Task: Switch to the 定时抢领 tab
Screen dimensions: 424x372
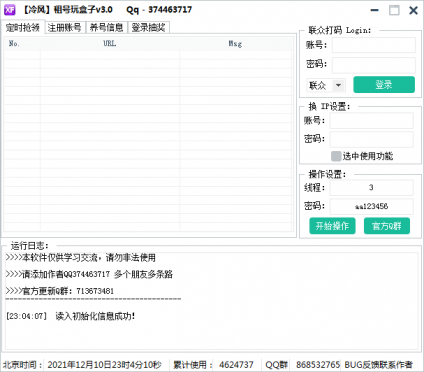Action: 23,27
